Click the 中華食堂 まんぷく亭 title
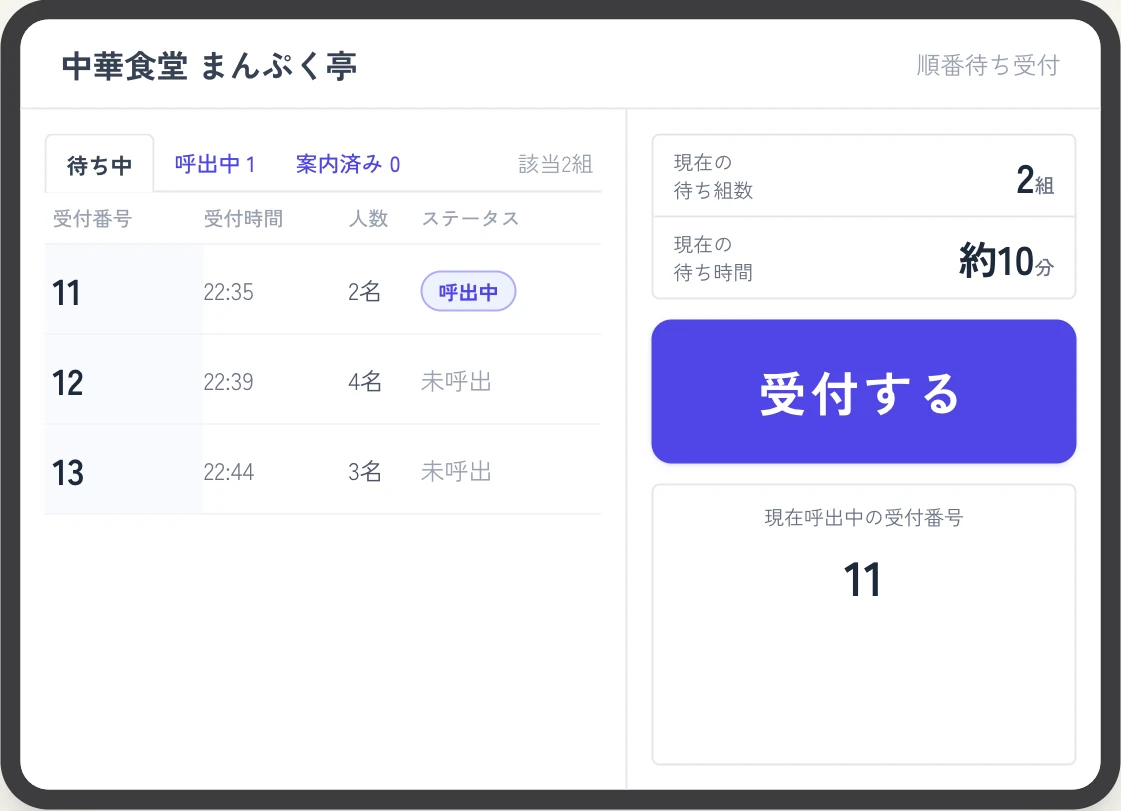This screenshot has width=1121, height=811. (x=209, y=67)
